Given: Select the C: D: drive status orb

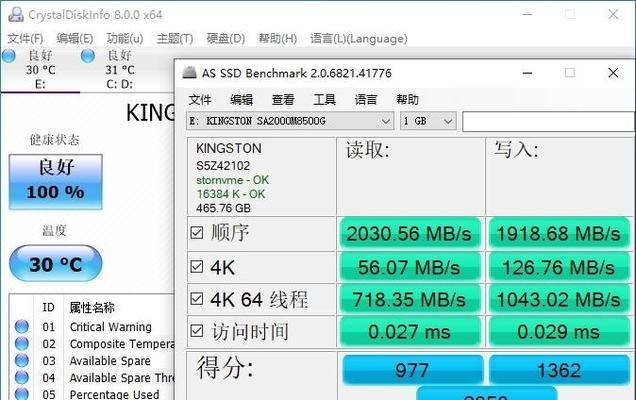Looking at the screenshot, I should [x=88, y=56].
